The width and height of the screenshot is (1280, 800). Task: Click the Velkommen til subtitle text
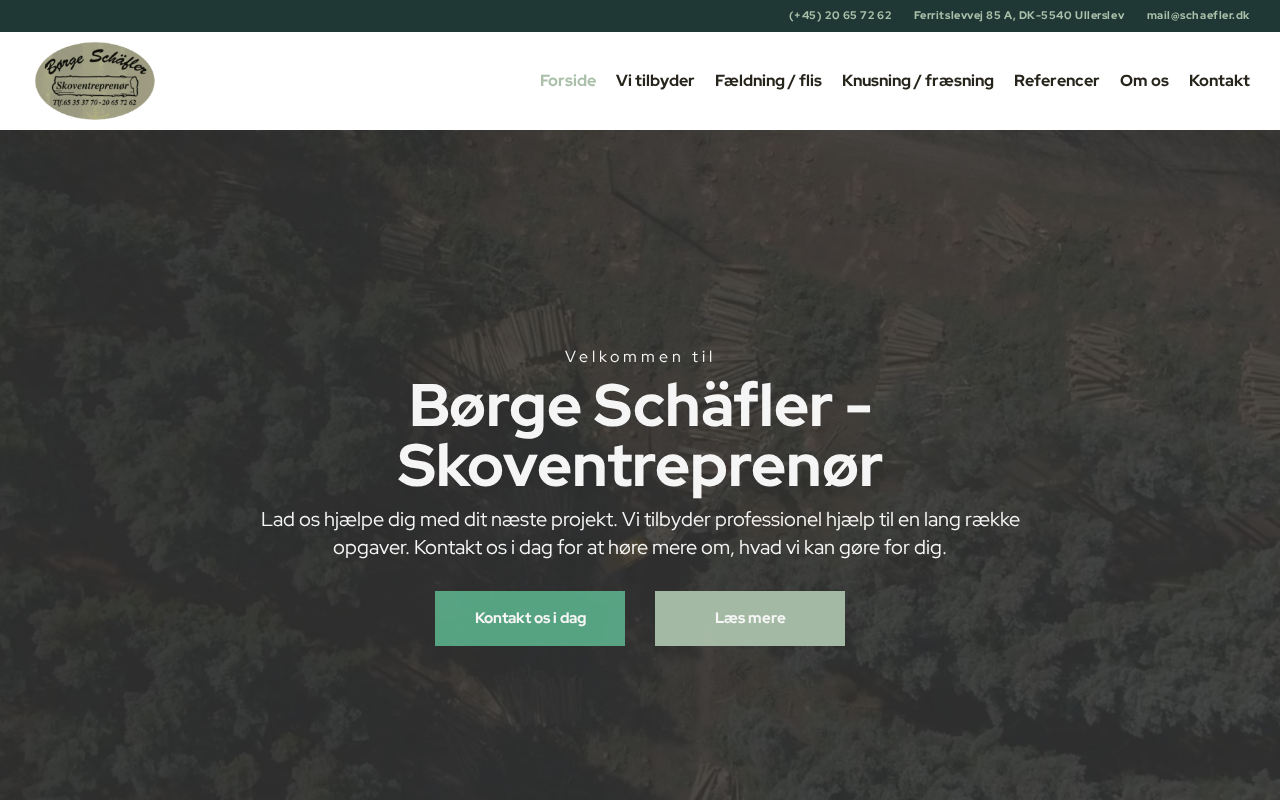(x=640, y=357)
